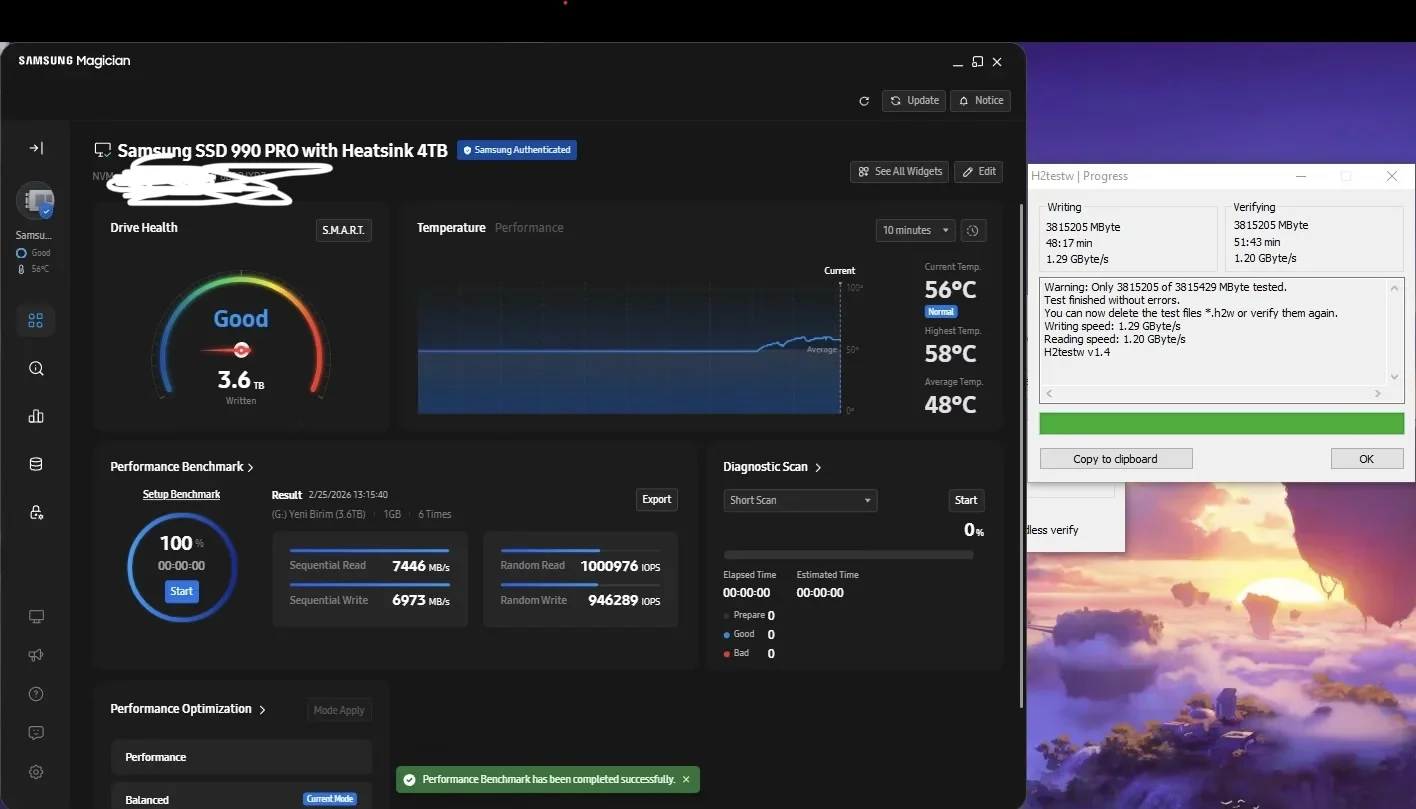1416x809 pixels.
Task: Switch to the Performance graph tab
Action: (x=529, y=228)
